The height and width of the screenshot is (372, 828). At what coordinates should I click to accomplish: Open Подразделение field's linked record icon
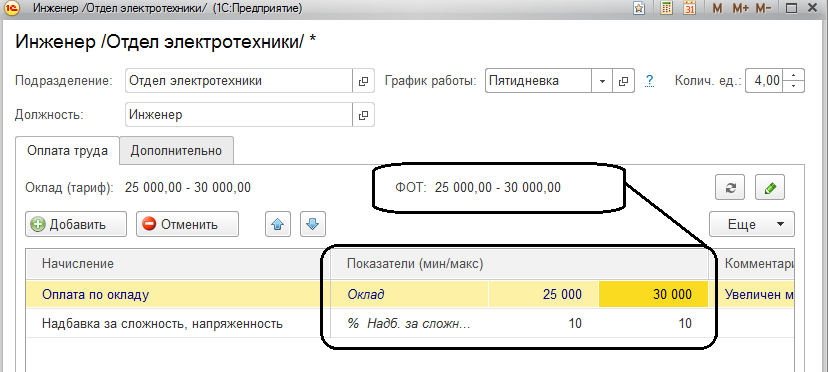point(363,81)
